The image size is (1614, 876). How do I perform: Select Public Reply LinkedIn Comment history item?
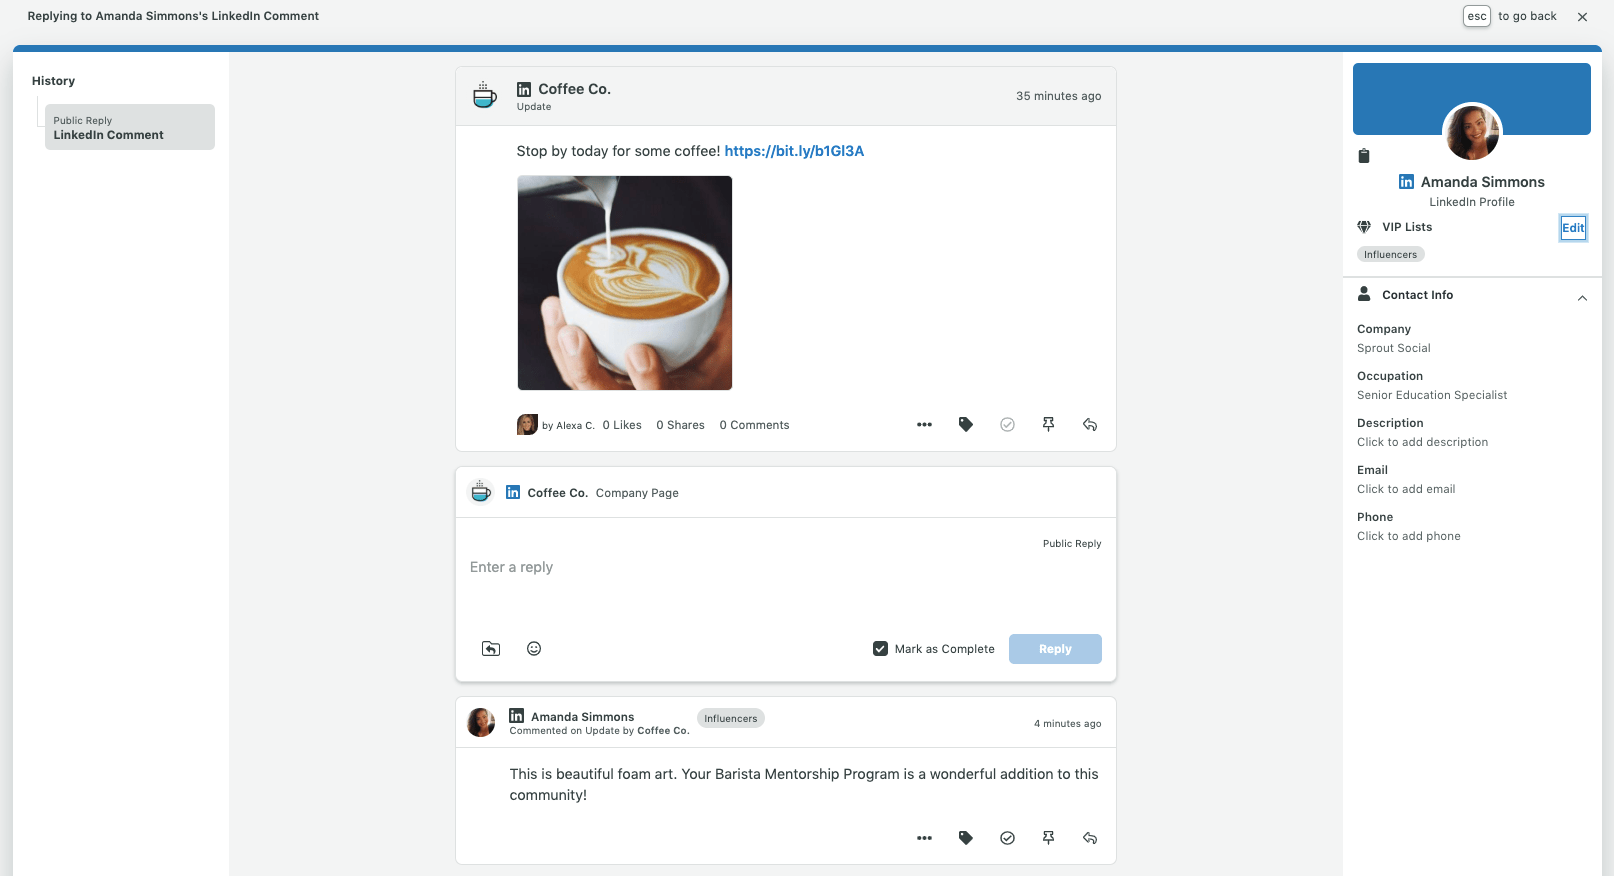130,127
